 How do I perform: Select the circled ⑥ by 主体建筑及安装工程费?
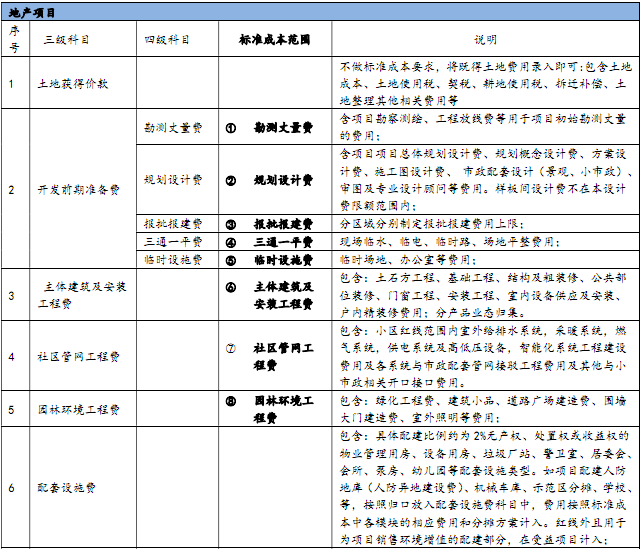point(230,286)
